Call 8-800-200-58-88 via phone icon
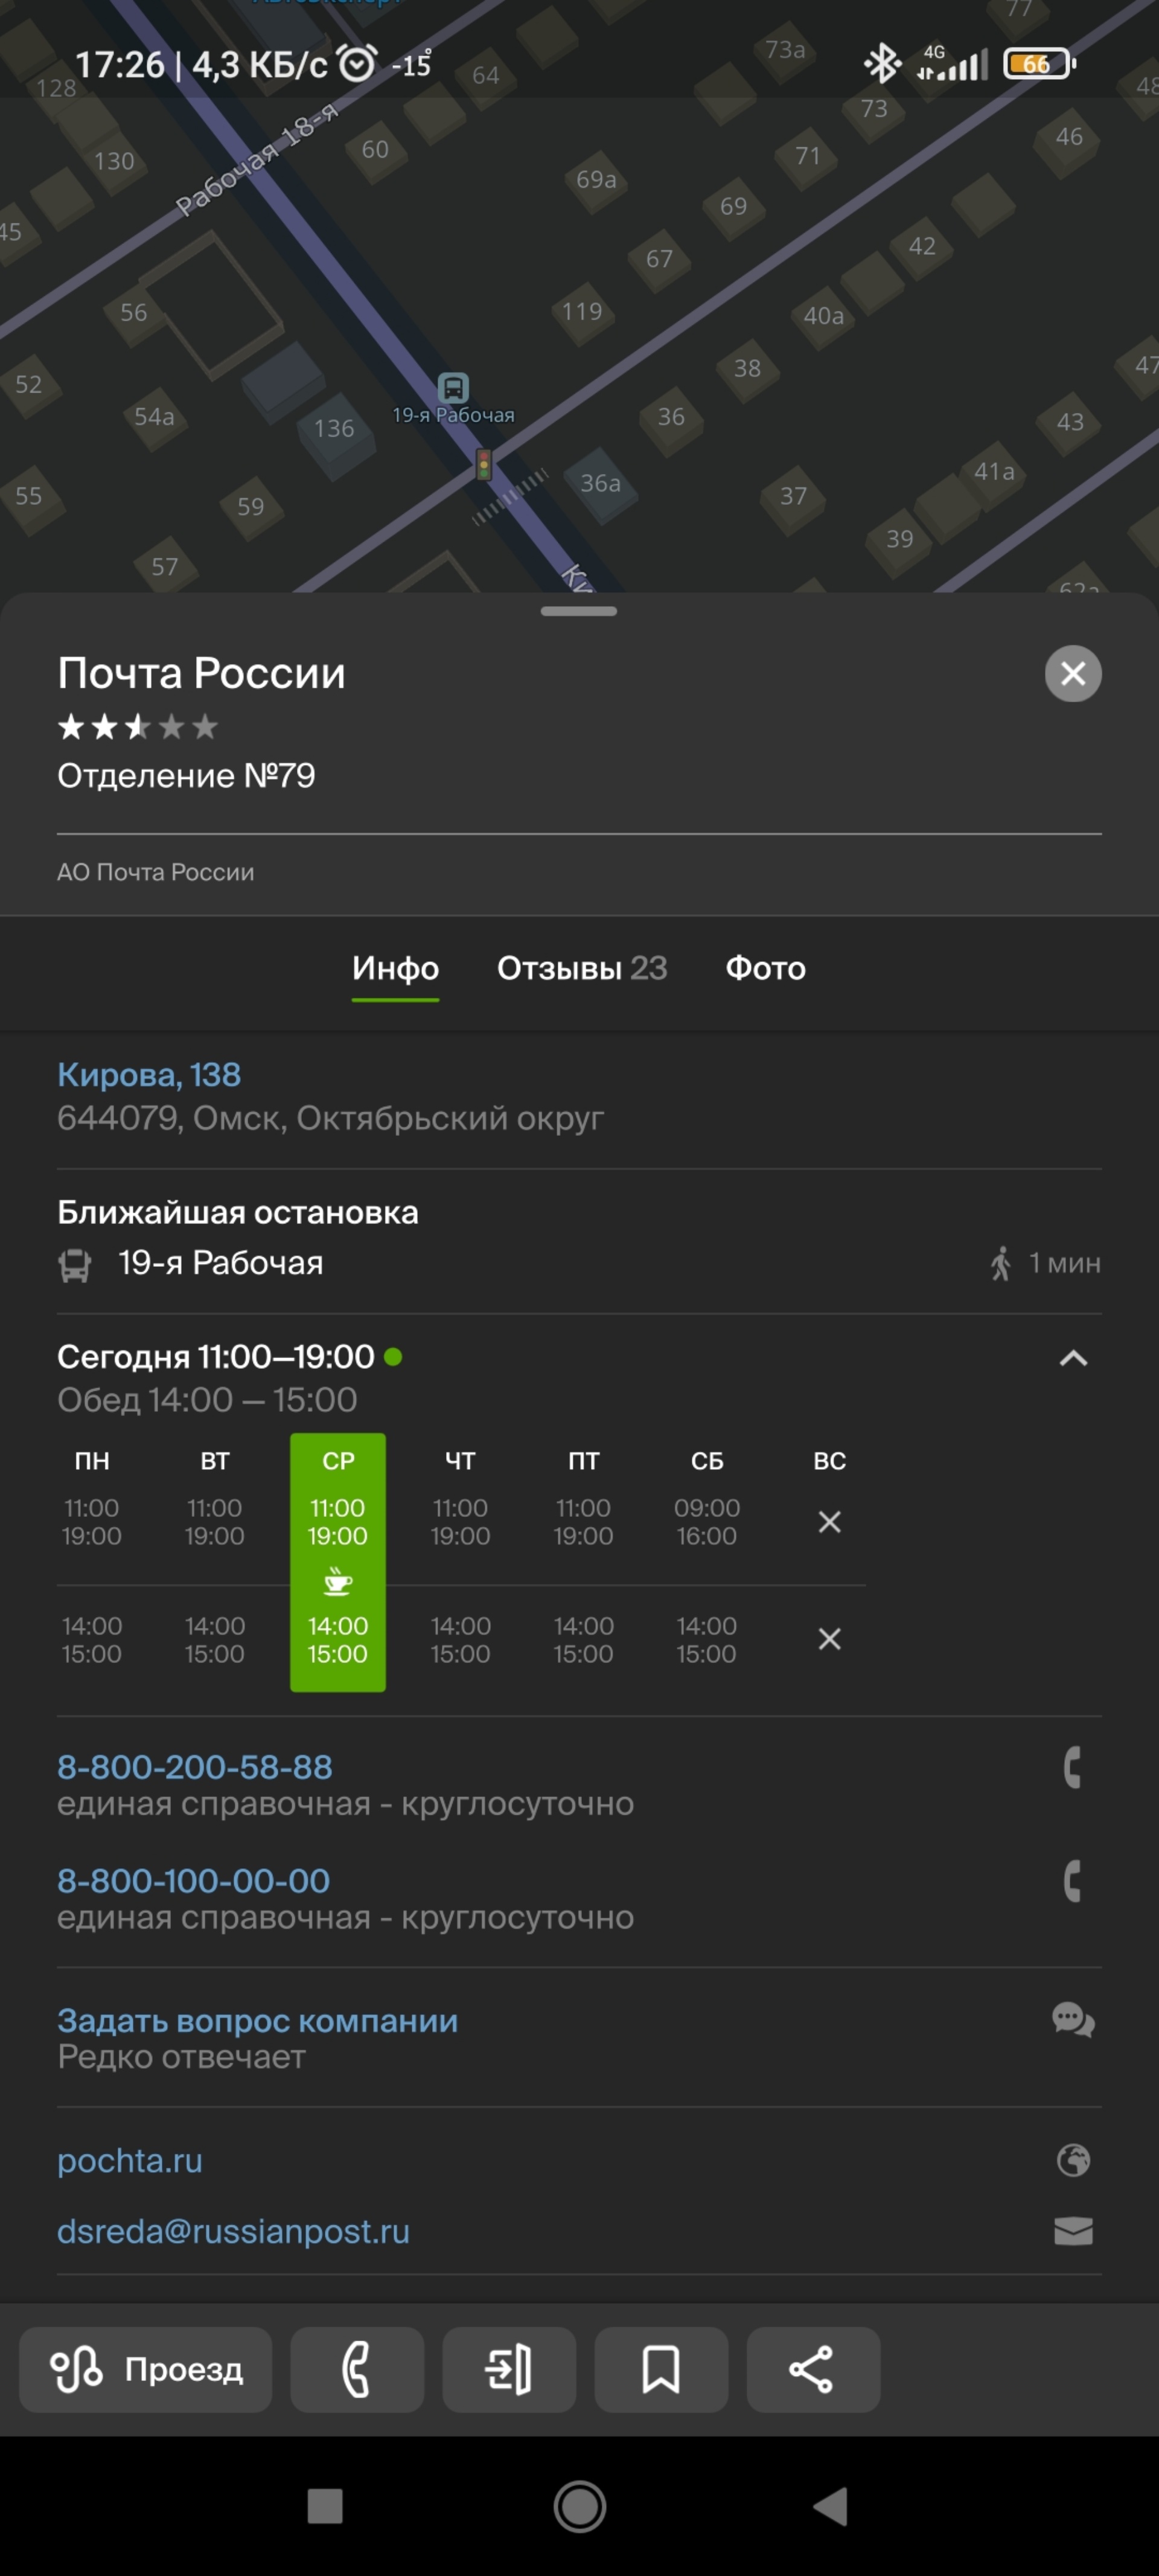Viewport: 1159px width, 2576px height. click(1072, 1767)
